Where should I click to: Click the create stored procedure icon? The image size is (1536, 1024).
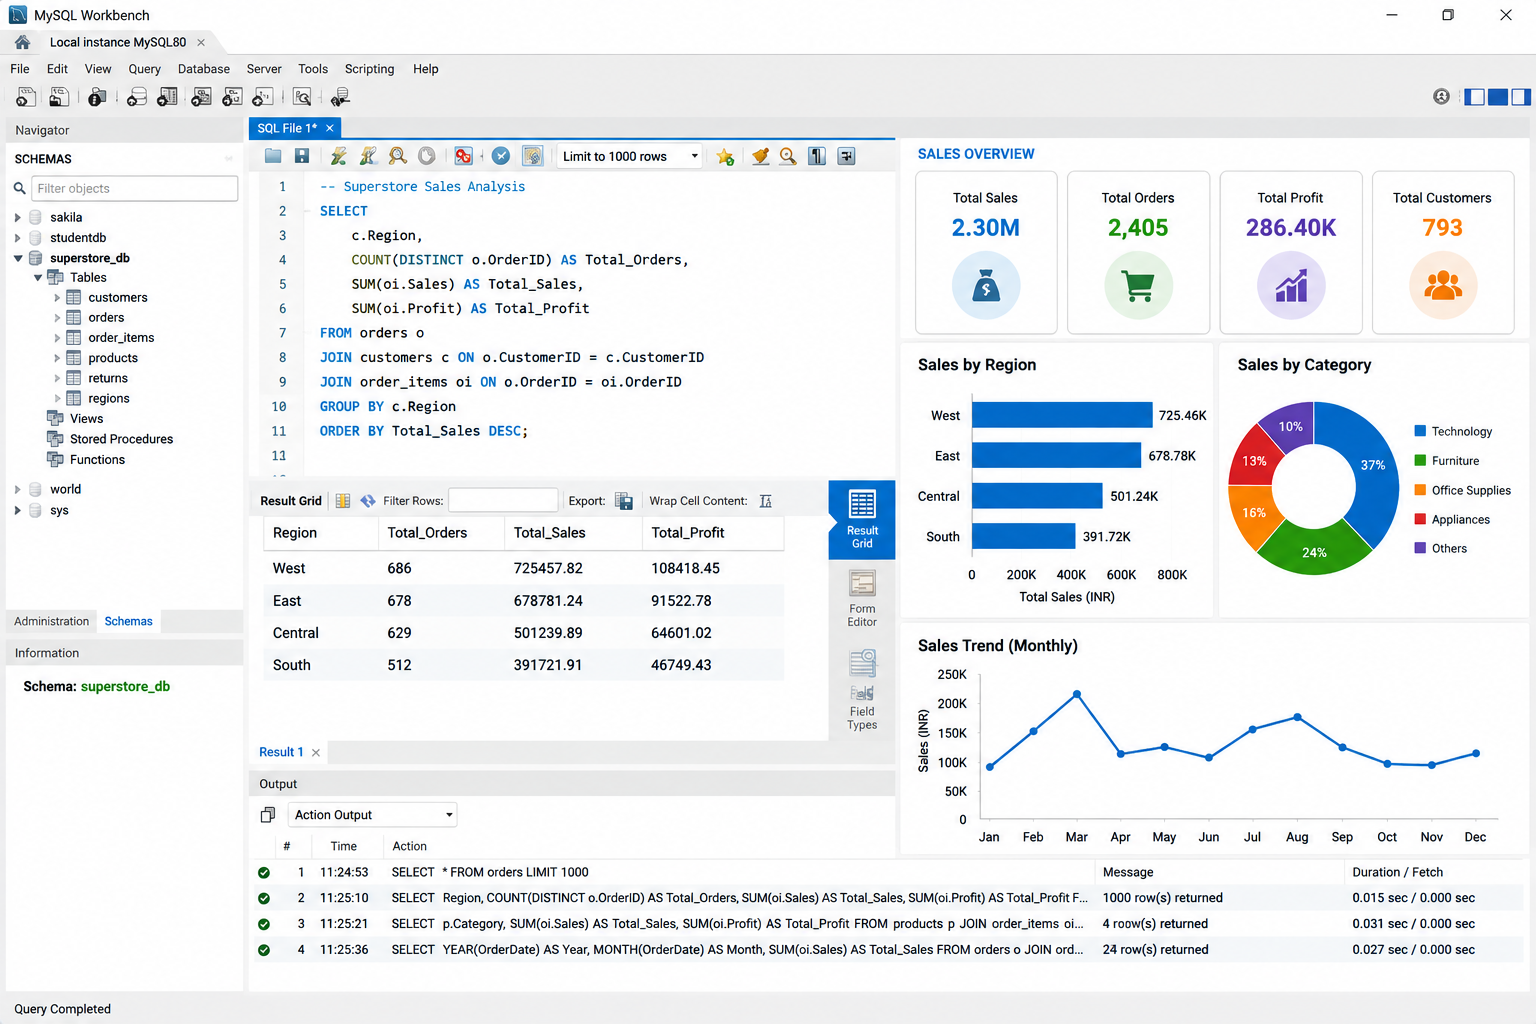click(x=232, y=97)
